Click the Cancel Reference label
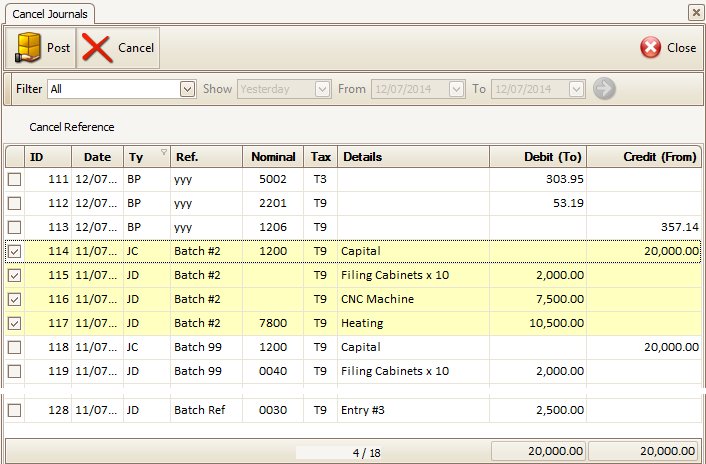The height and width of the screenshot is (464, 706). (72, 127)
